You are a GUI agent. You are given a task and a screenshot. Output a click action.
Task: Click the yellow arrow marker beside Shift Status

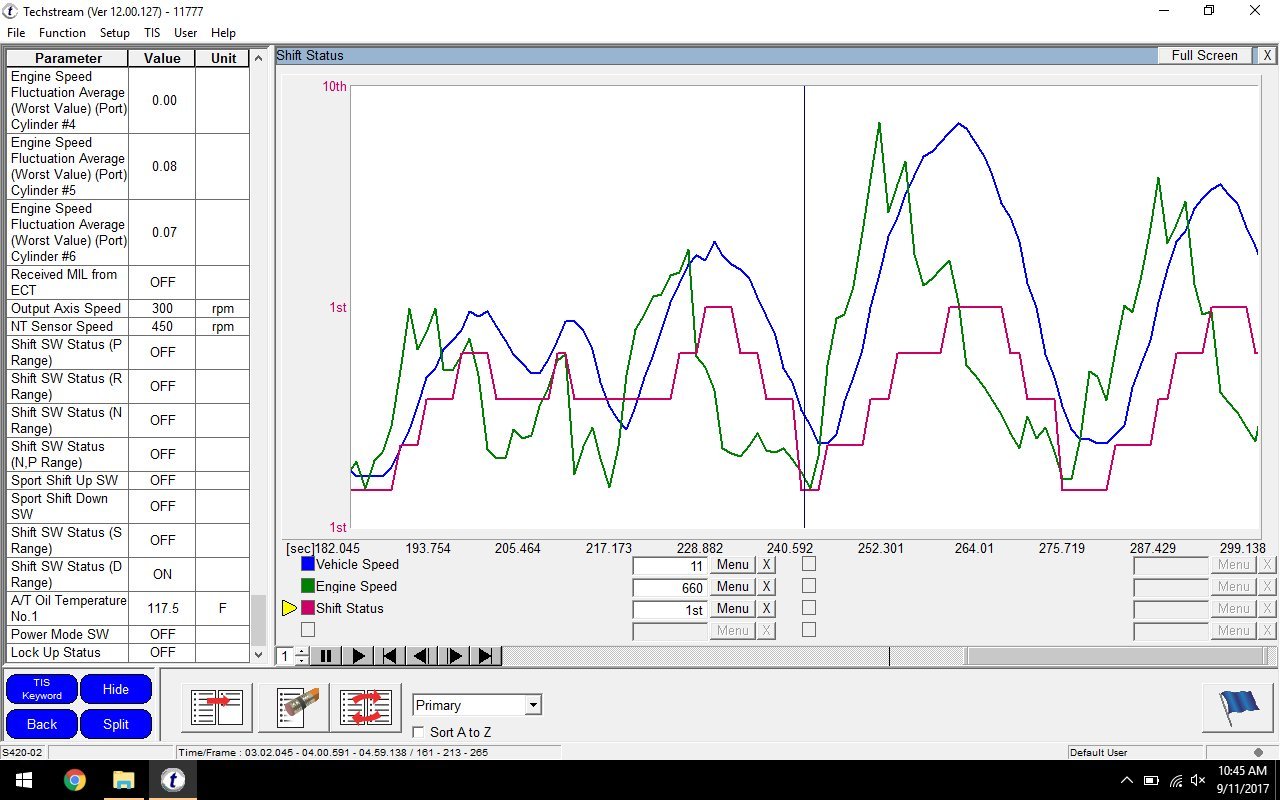click(x=290, y=608)
